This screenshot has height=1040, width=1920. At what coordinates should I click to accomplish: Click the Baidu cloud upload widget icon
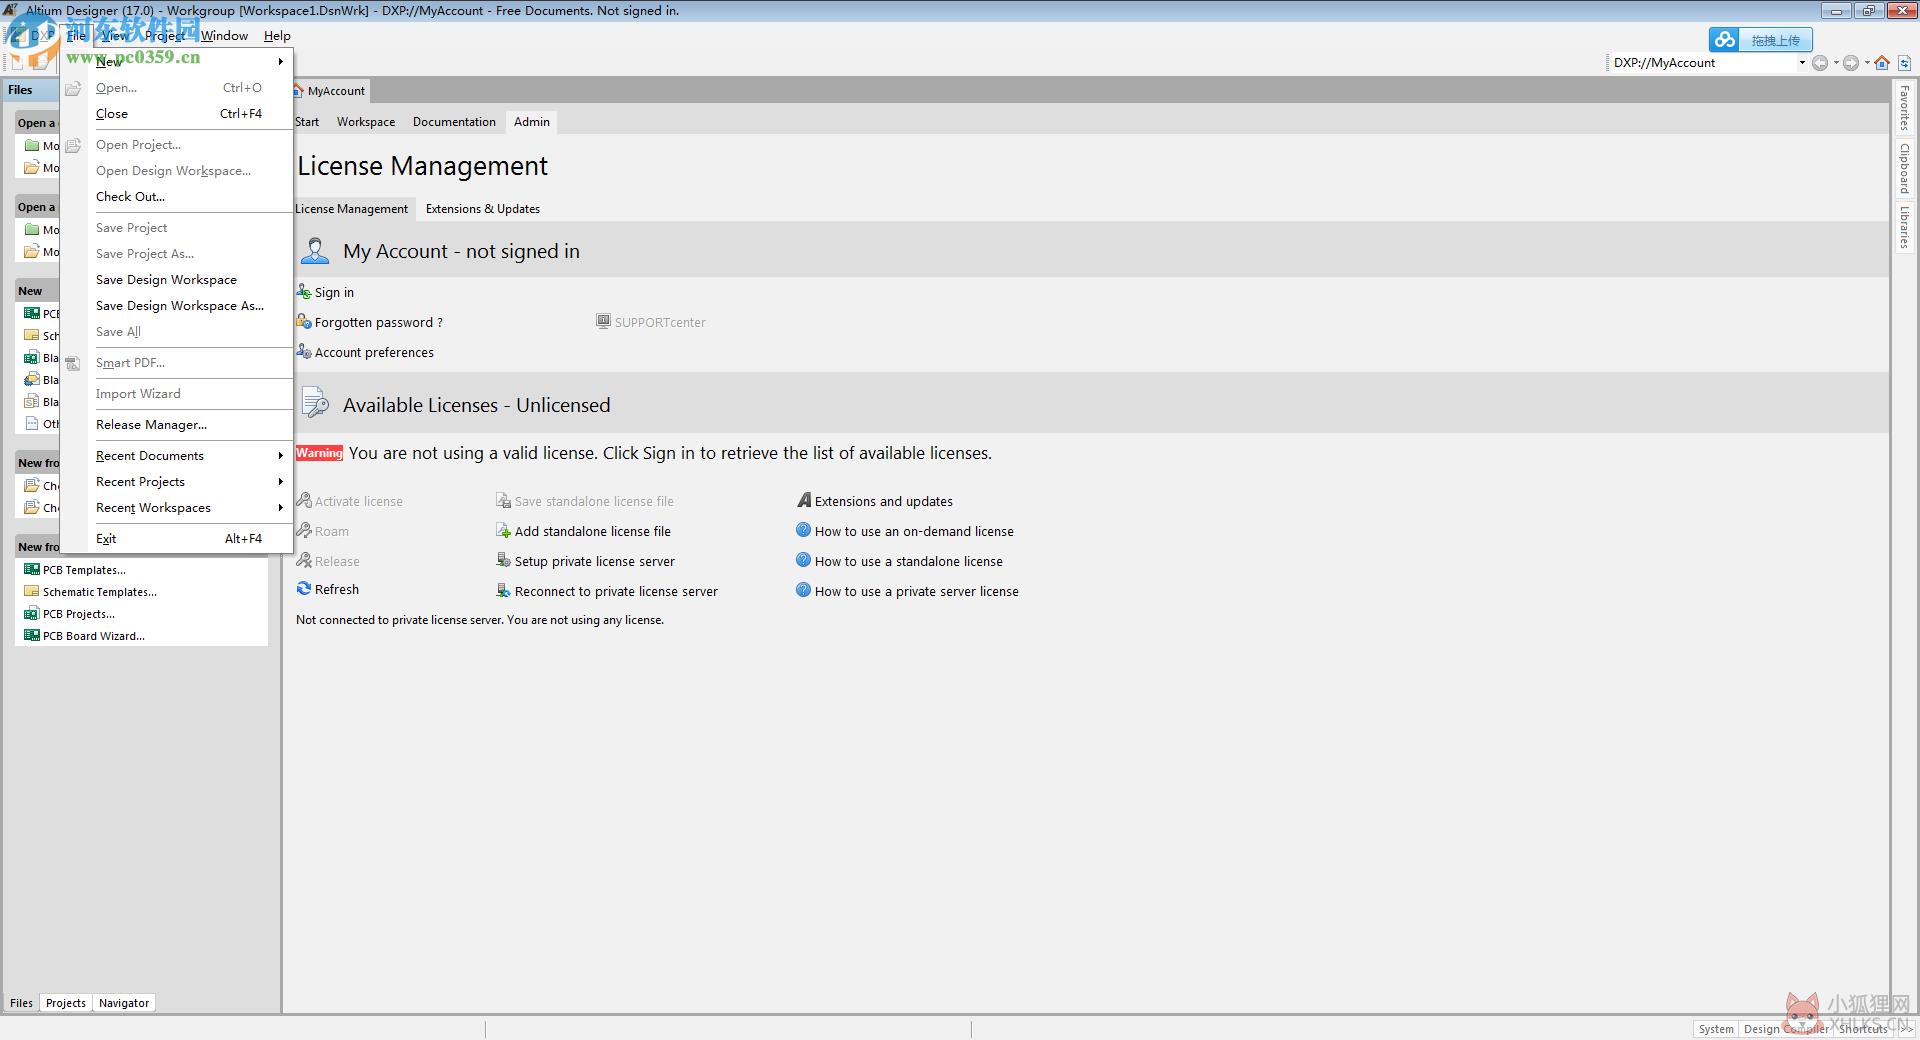tap(1724, 40)
